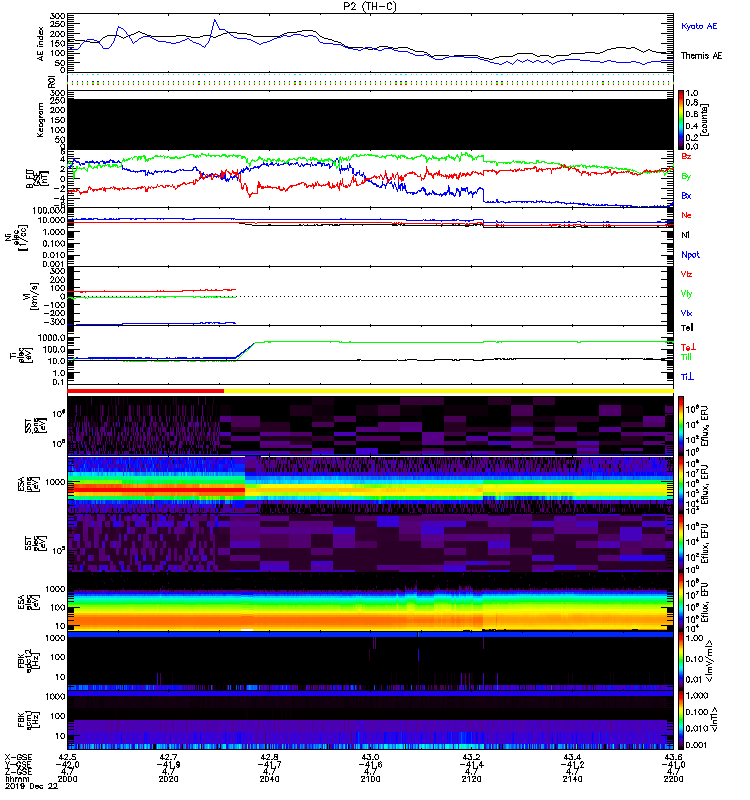The height and width of the screenshot is (800, 750).
Task: Click the SST ion Eflux color bar
Action: coord(681,426)
